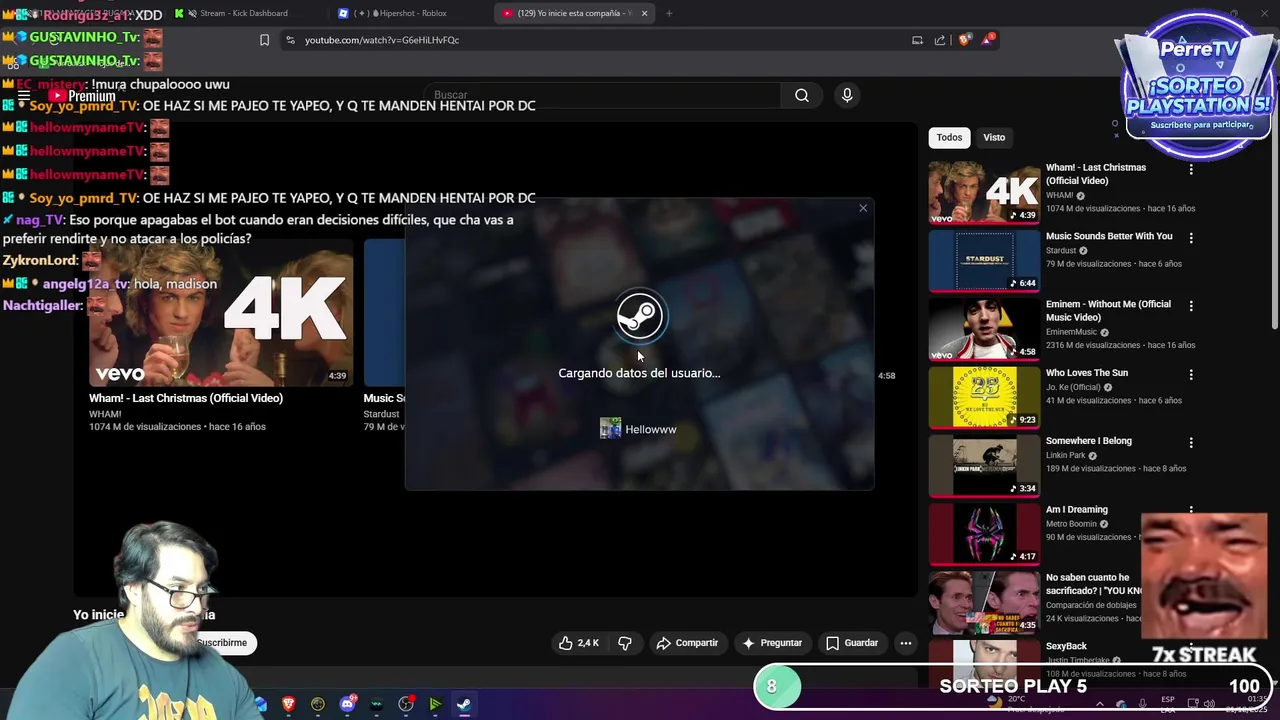Viewport: 1280px width, 720px height.
Task: Click sidebar channel name EminemMusic
Action: [x=1071, y=332]
